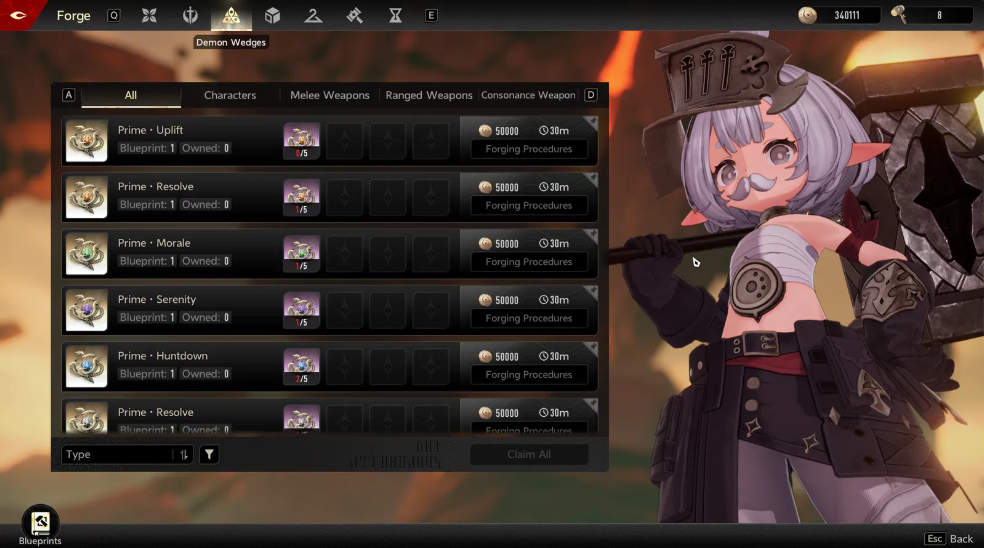Open Forging Procedures for Prime · Morale
The width and height of the screenshot is (984, 548).
529,262
